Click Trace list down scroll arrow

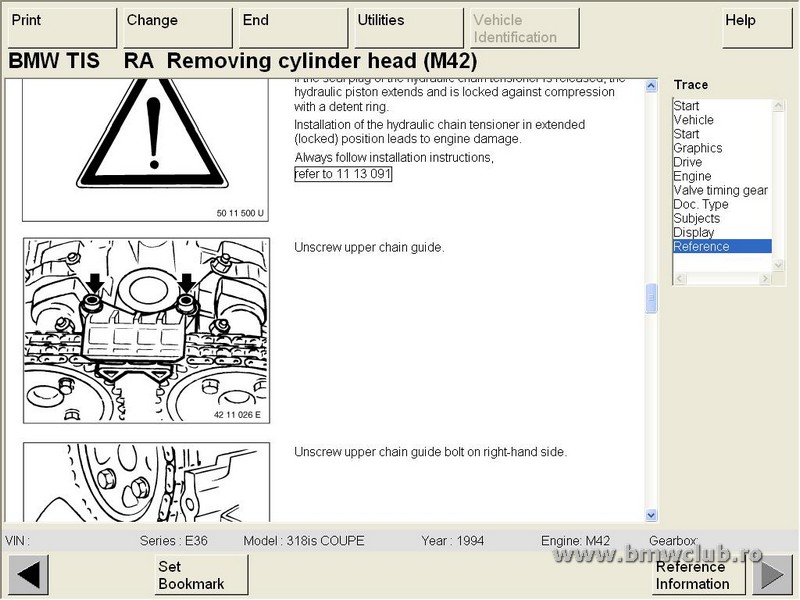[x=779, y=265]
